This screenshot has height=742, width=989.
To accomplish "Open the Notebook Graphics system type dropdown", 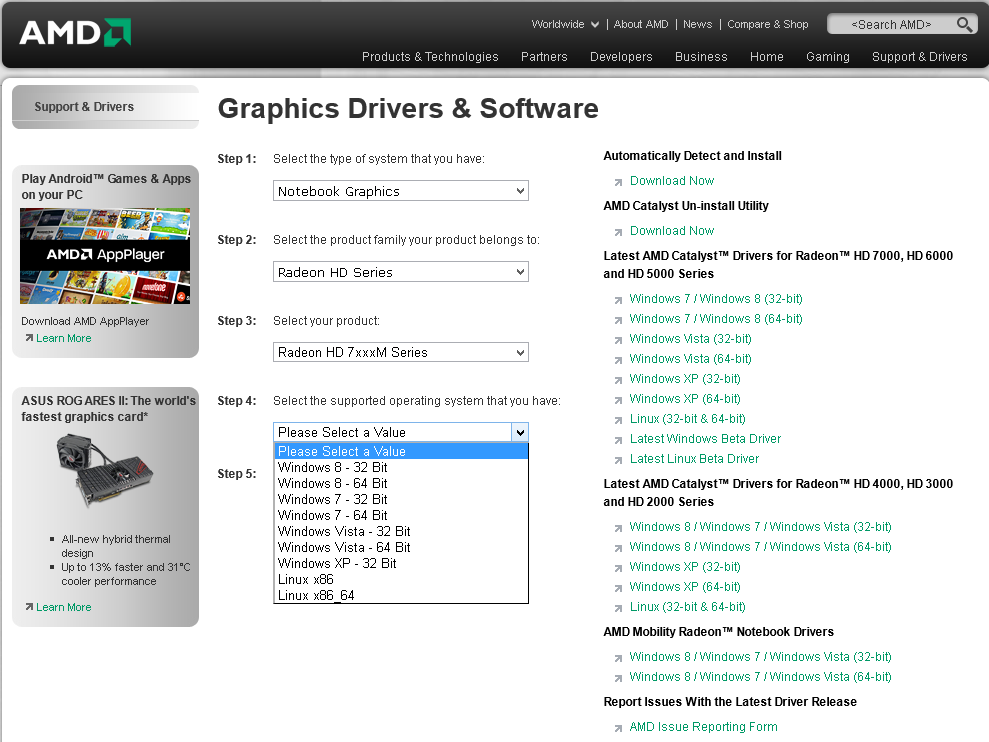I will (401, 191).
